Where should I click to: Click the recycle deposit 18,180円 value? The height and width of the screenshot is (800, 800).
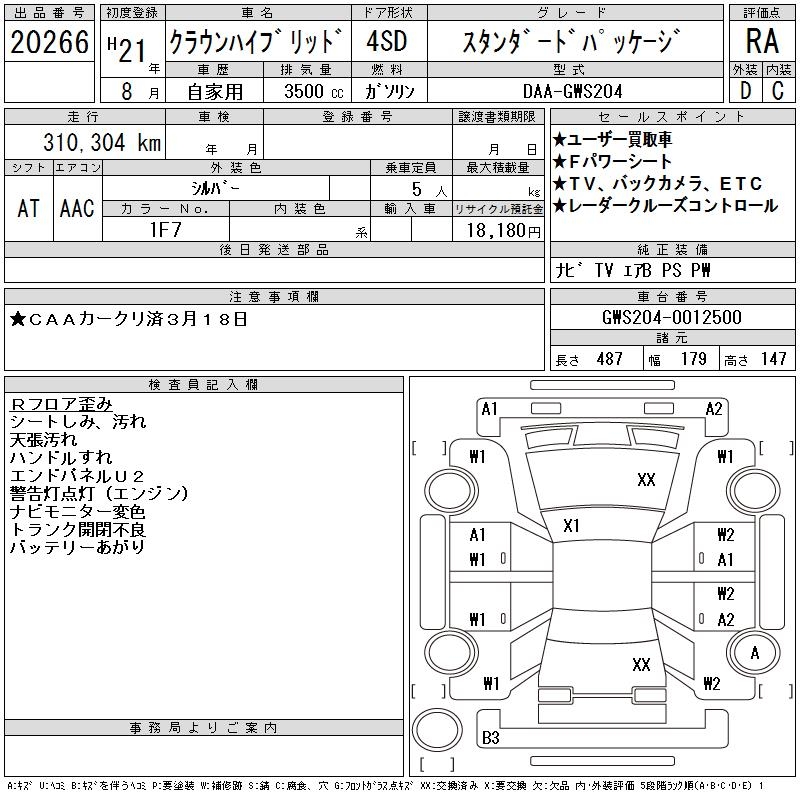(498, 230)
